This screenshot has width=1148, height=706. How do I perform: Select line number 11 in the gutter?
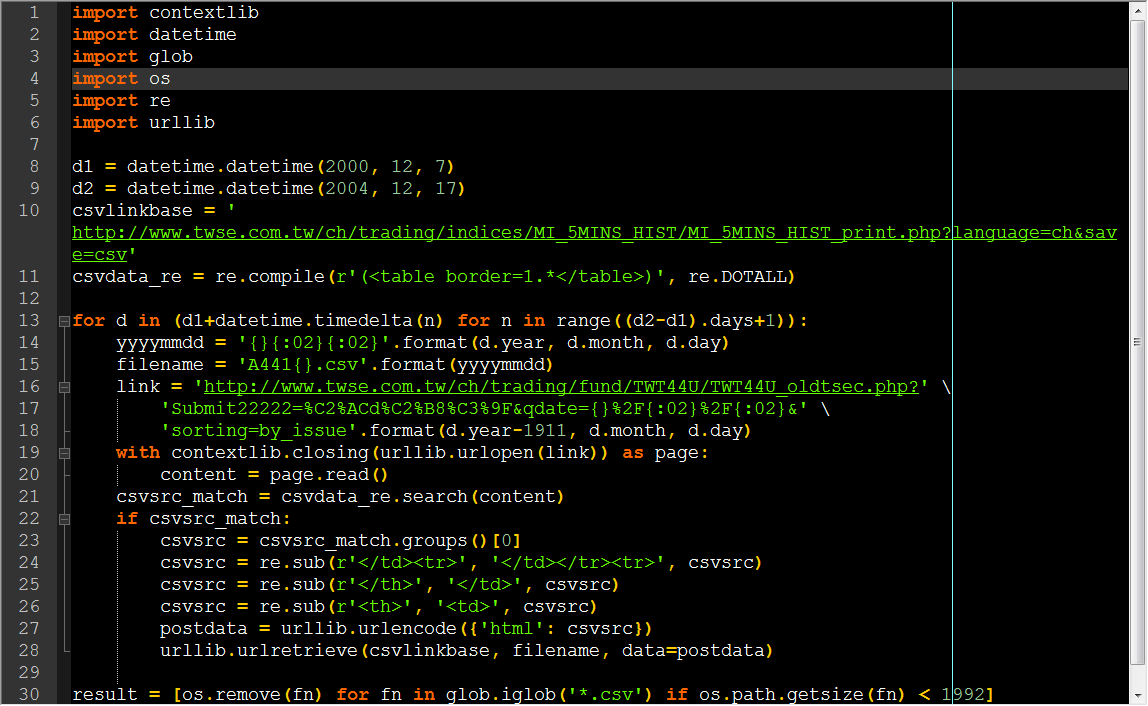29,277
